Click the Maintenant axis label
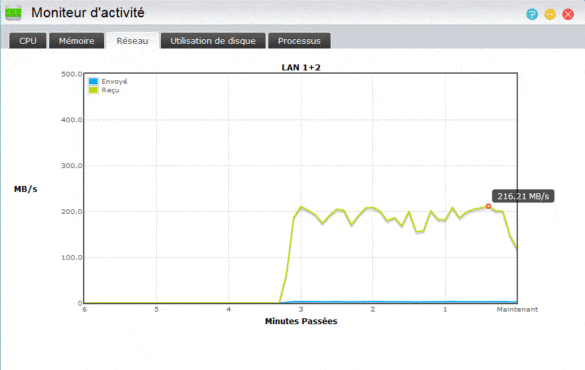585x370 pixels. point(517,309)
